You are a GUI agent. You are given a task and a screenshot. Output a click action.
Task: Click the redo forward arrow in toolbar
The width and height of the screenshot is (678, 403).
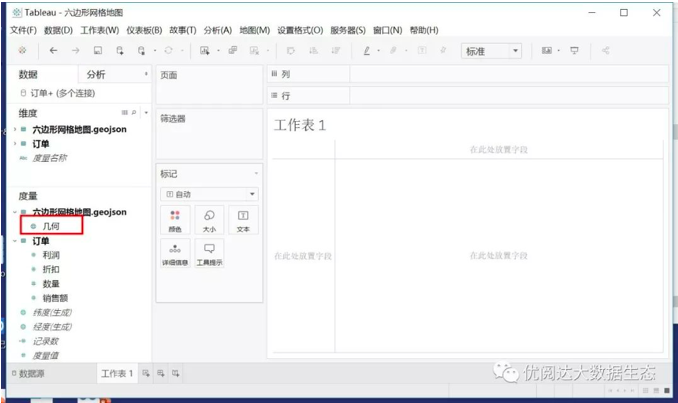click(x=75, y=50)
